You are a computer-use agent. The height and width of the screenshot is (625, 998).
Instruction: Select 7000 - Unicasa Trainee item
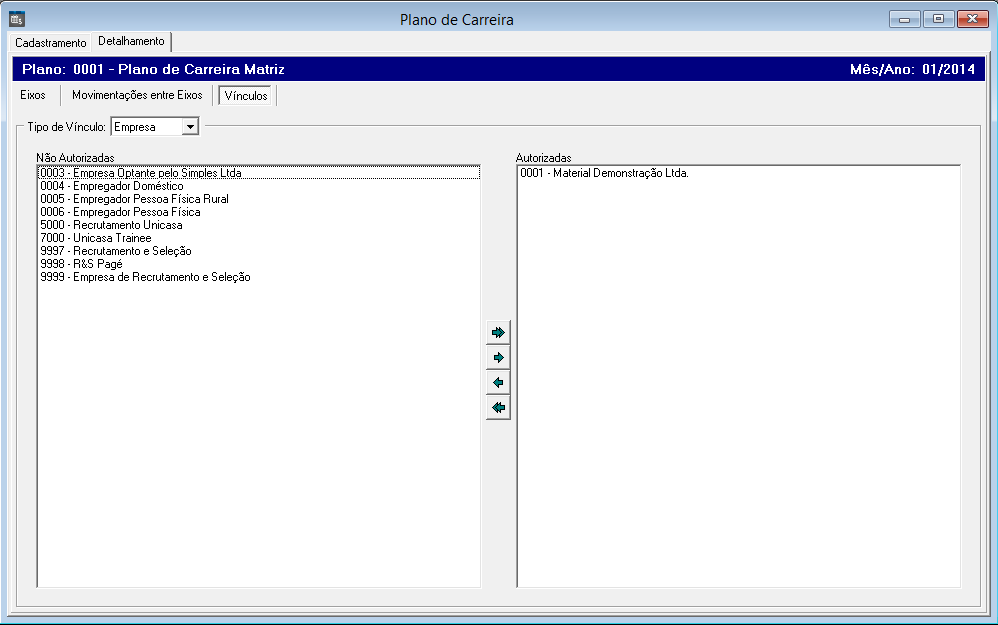(96, 238)
